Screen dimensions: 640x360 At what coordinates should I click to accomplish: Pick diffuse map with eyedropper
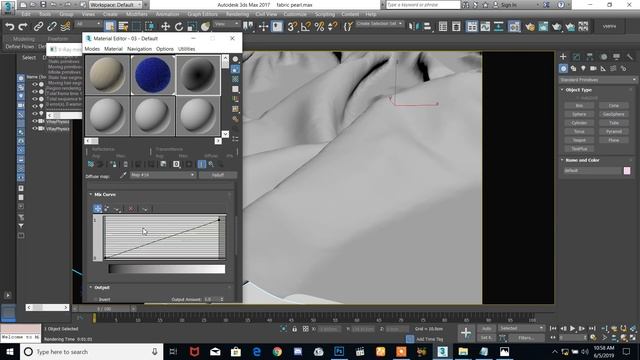click(123, 175)
